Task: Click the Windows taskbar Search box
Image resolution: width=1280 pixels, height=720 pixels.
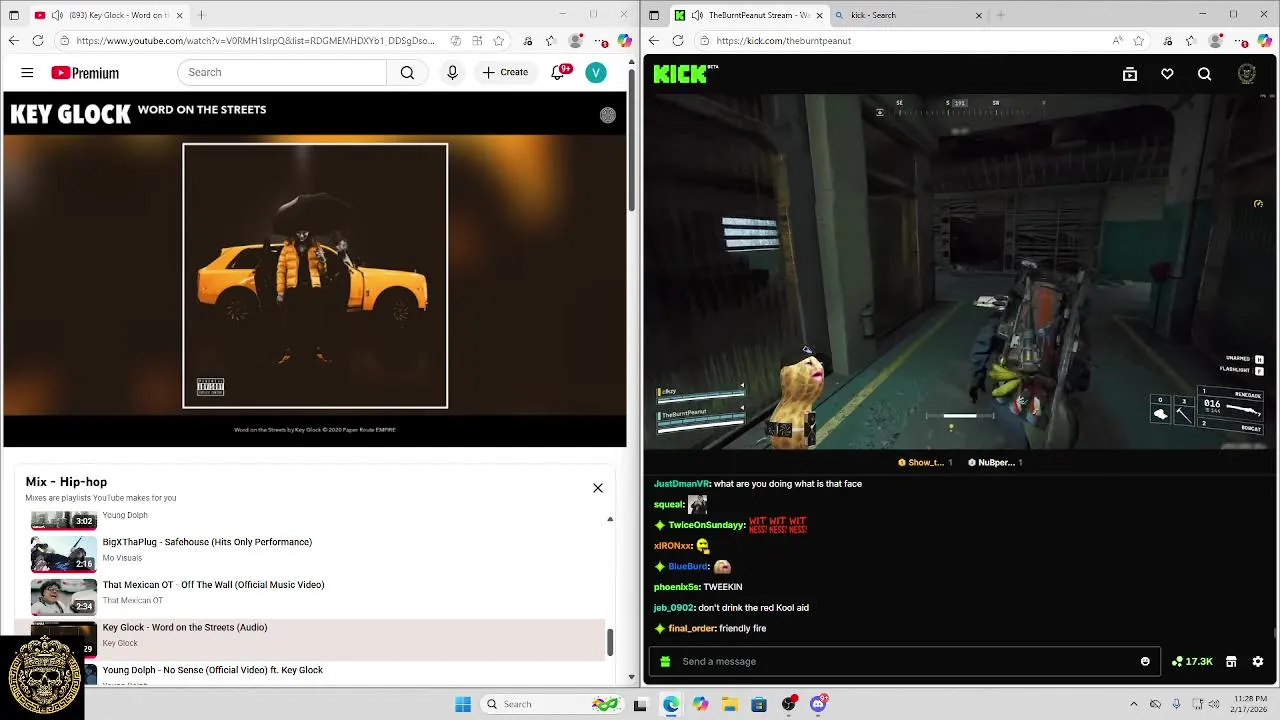Action: pyautogui.click(x=552, y=704)
